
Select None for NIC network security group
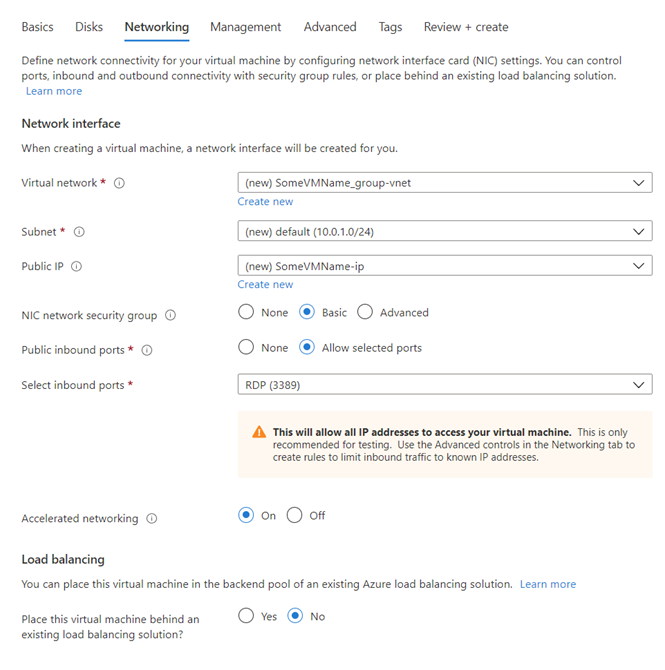[246, 312]
